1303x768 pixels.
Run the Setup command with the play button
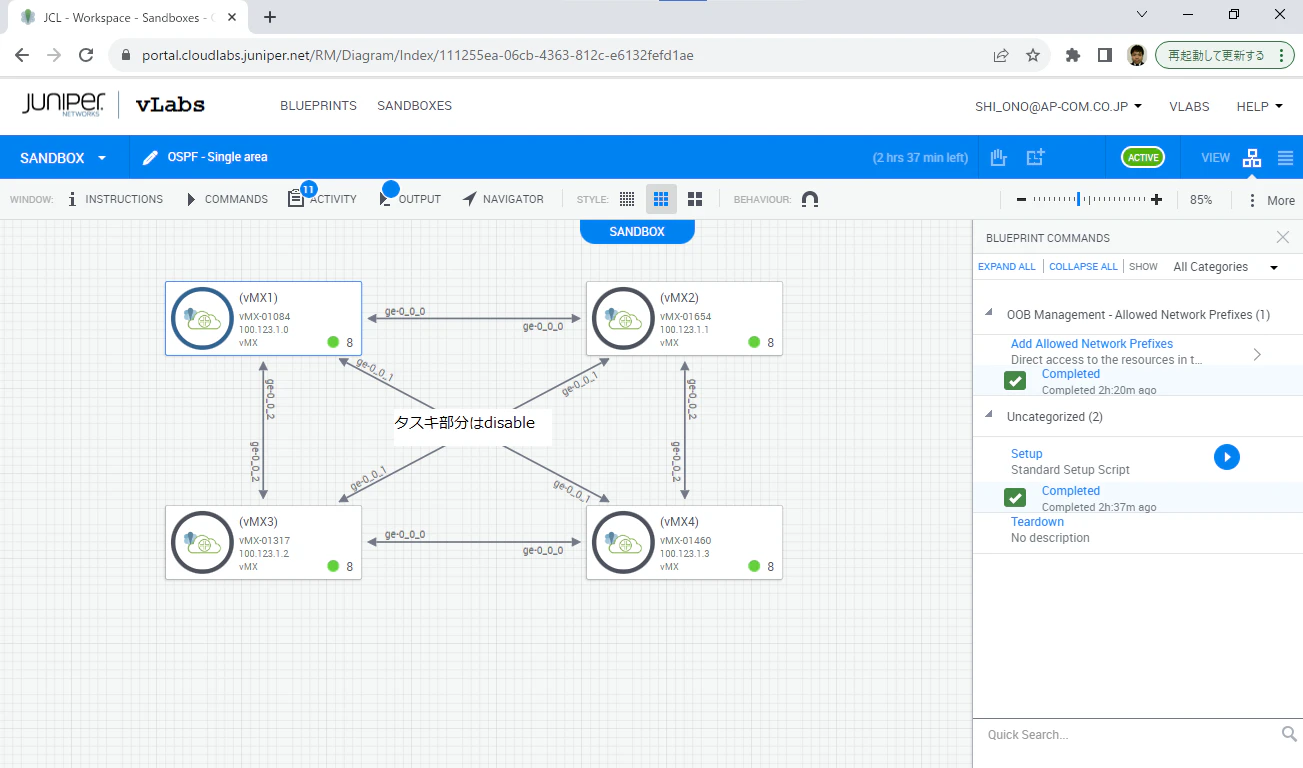pyautogui.click(x=1227, y=457)
